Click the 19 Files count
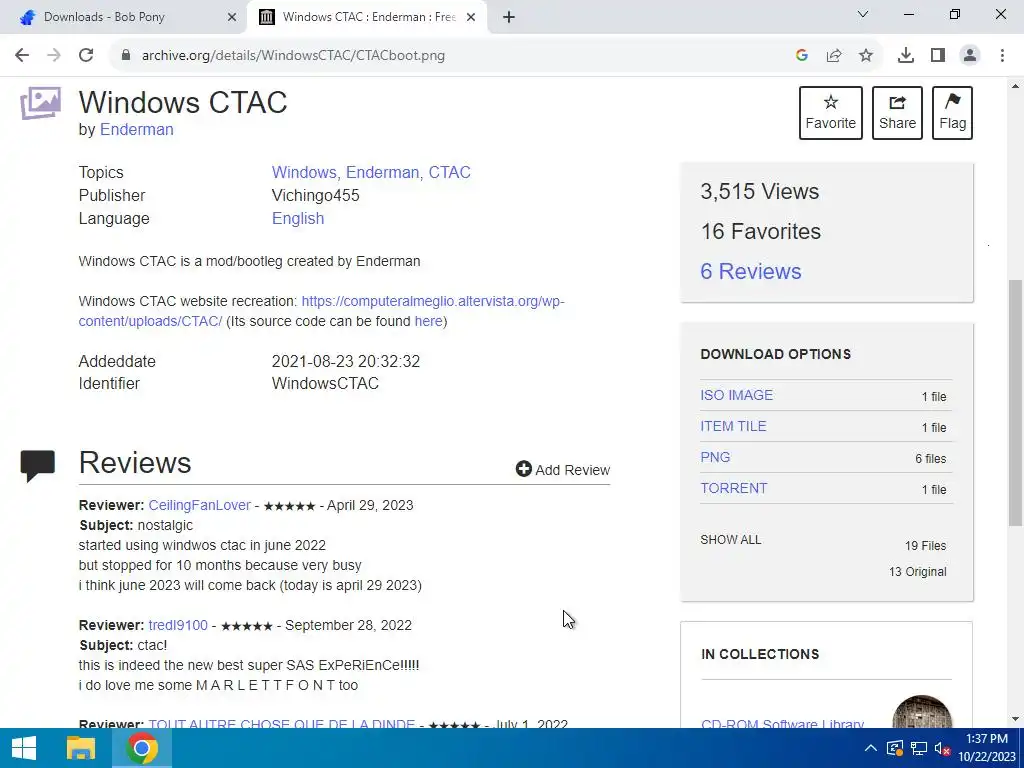 tap(925, 546)
